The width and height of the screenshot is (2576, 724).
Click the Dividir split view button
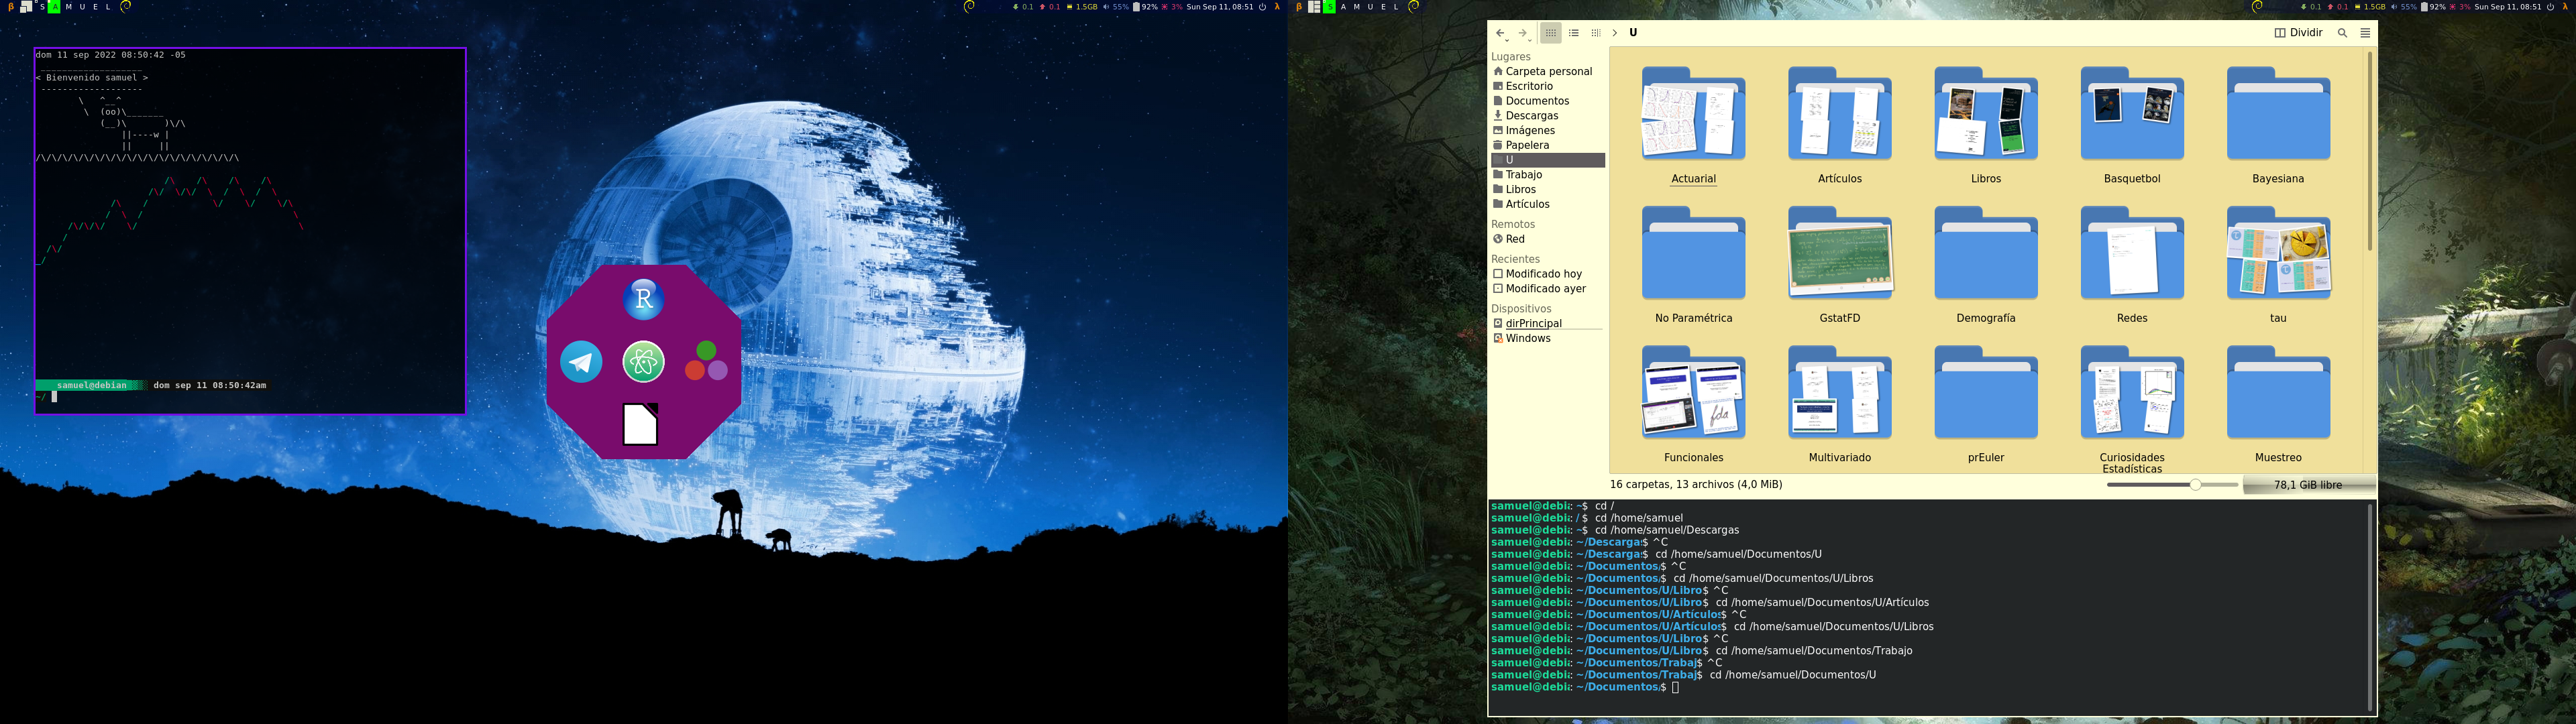(2298, 33)
